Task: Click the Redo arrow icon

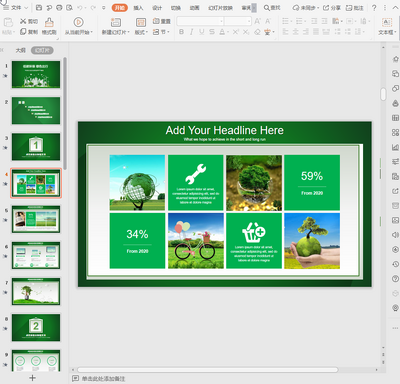Action: pos(93,7)
